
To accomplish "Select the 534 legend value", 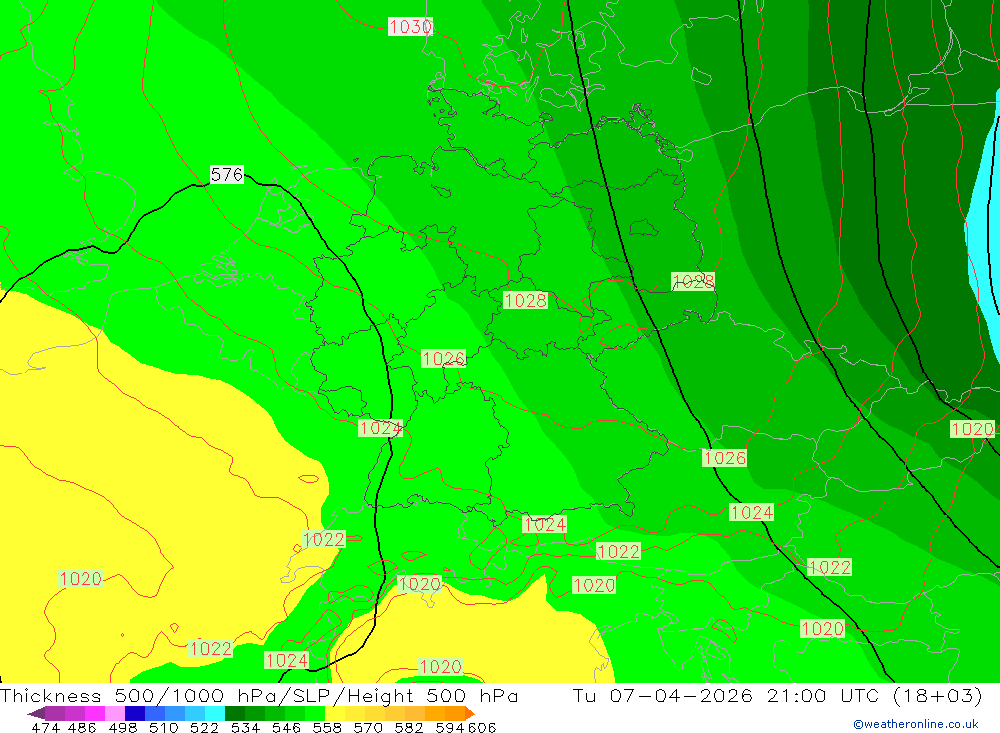I will tap(246, 727).
